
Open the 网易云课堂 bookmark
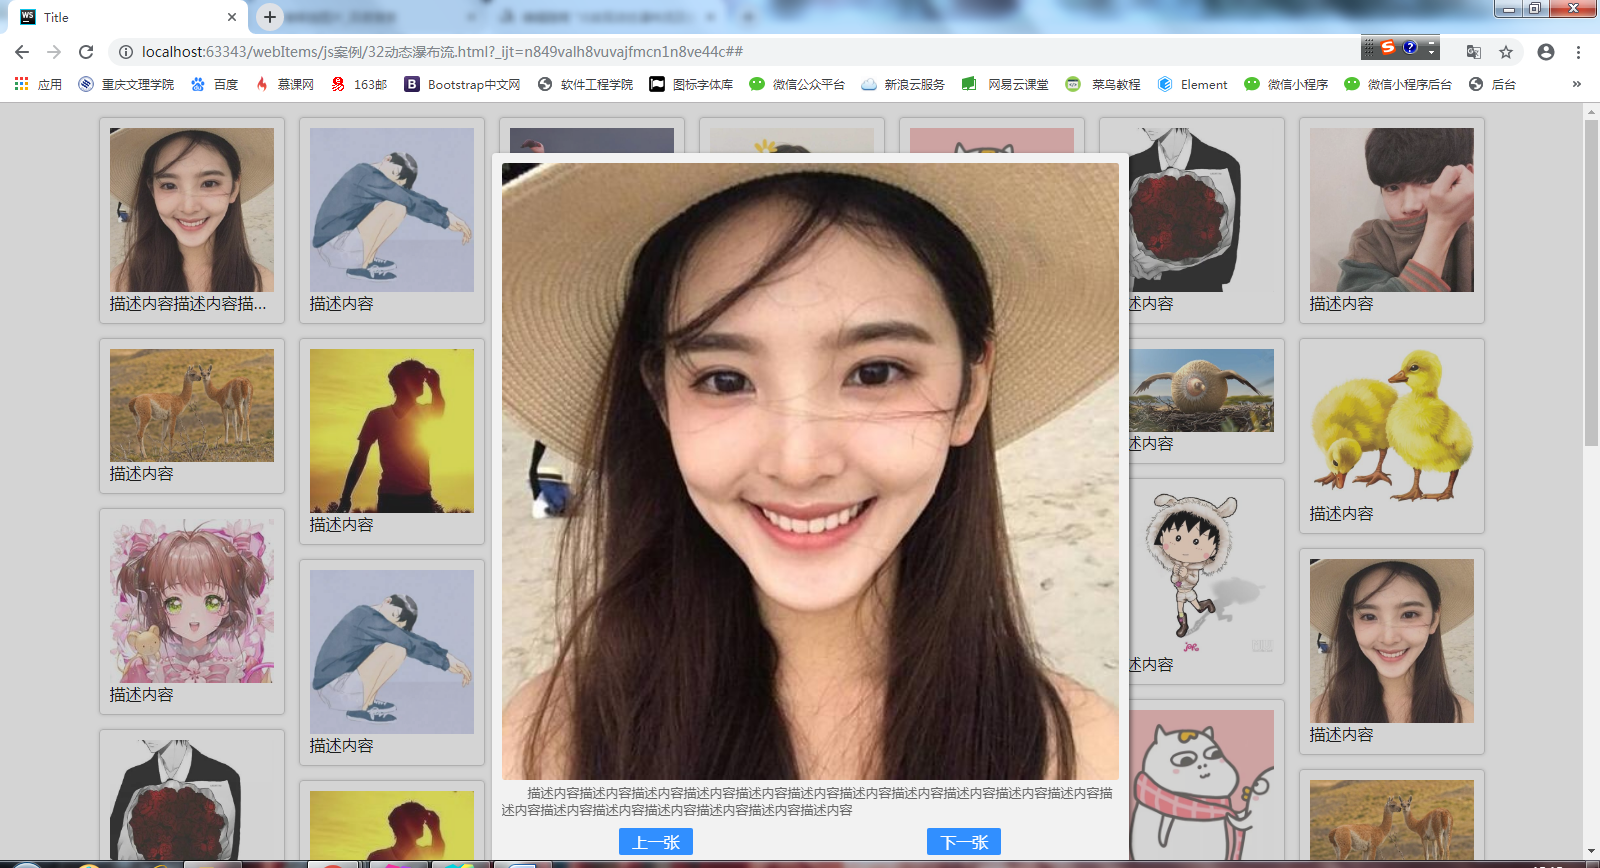click(1005, 85)
